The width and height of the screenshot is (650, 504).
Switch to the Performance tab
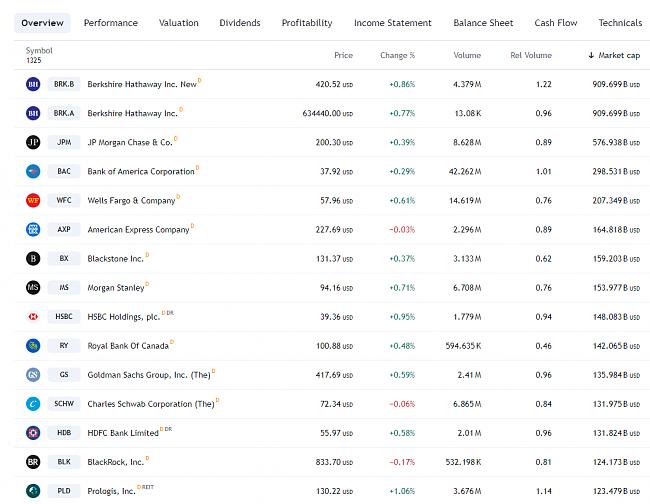coord(111,23)
